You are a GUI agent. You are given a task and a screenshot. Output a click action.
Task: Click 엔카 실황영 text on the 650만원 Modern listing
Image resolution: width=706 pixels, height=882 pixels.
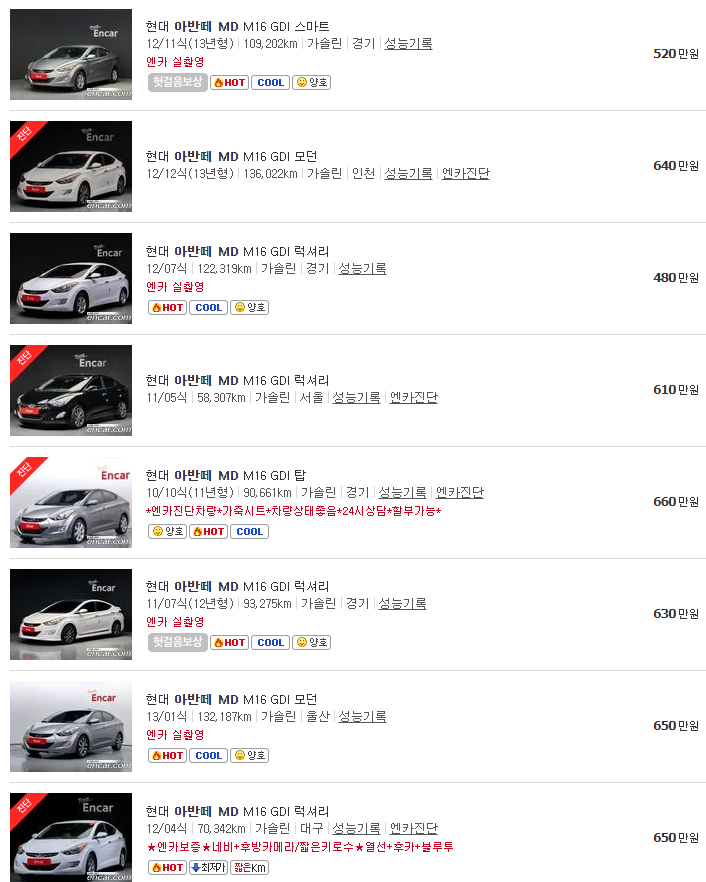coord(173,736)
